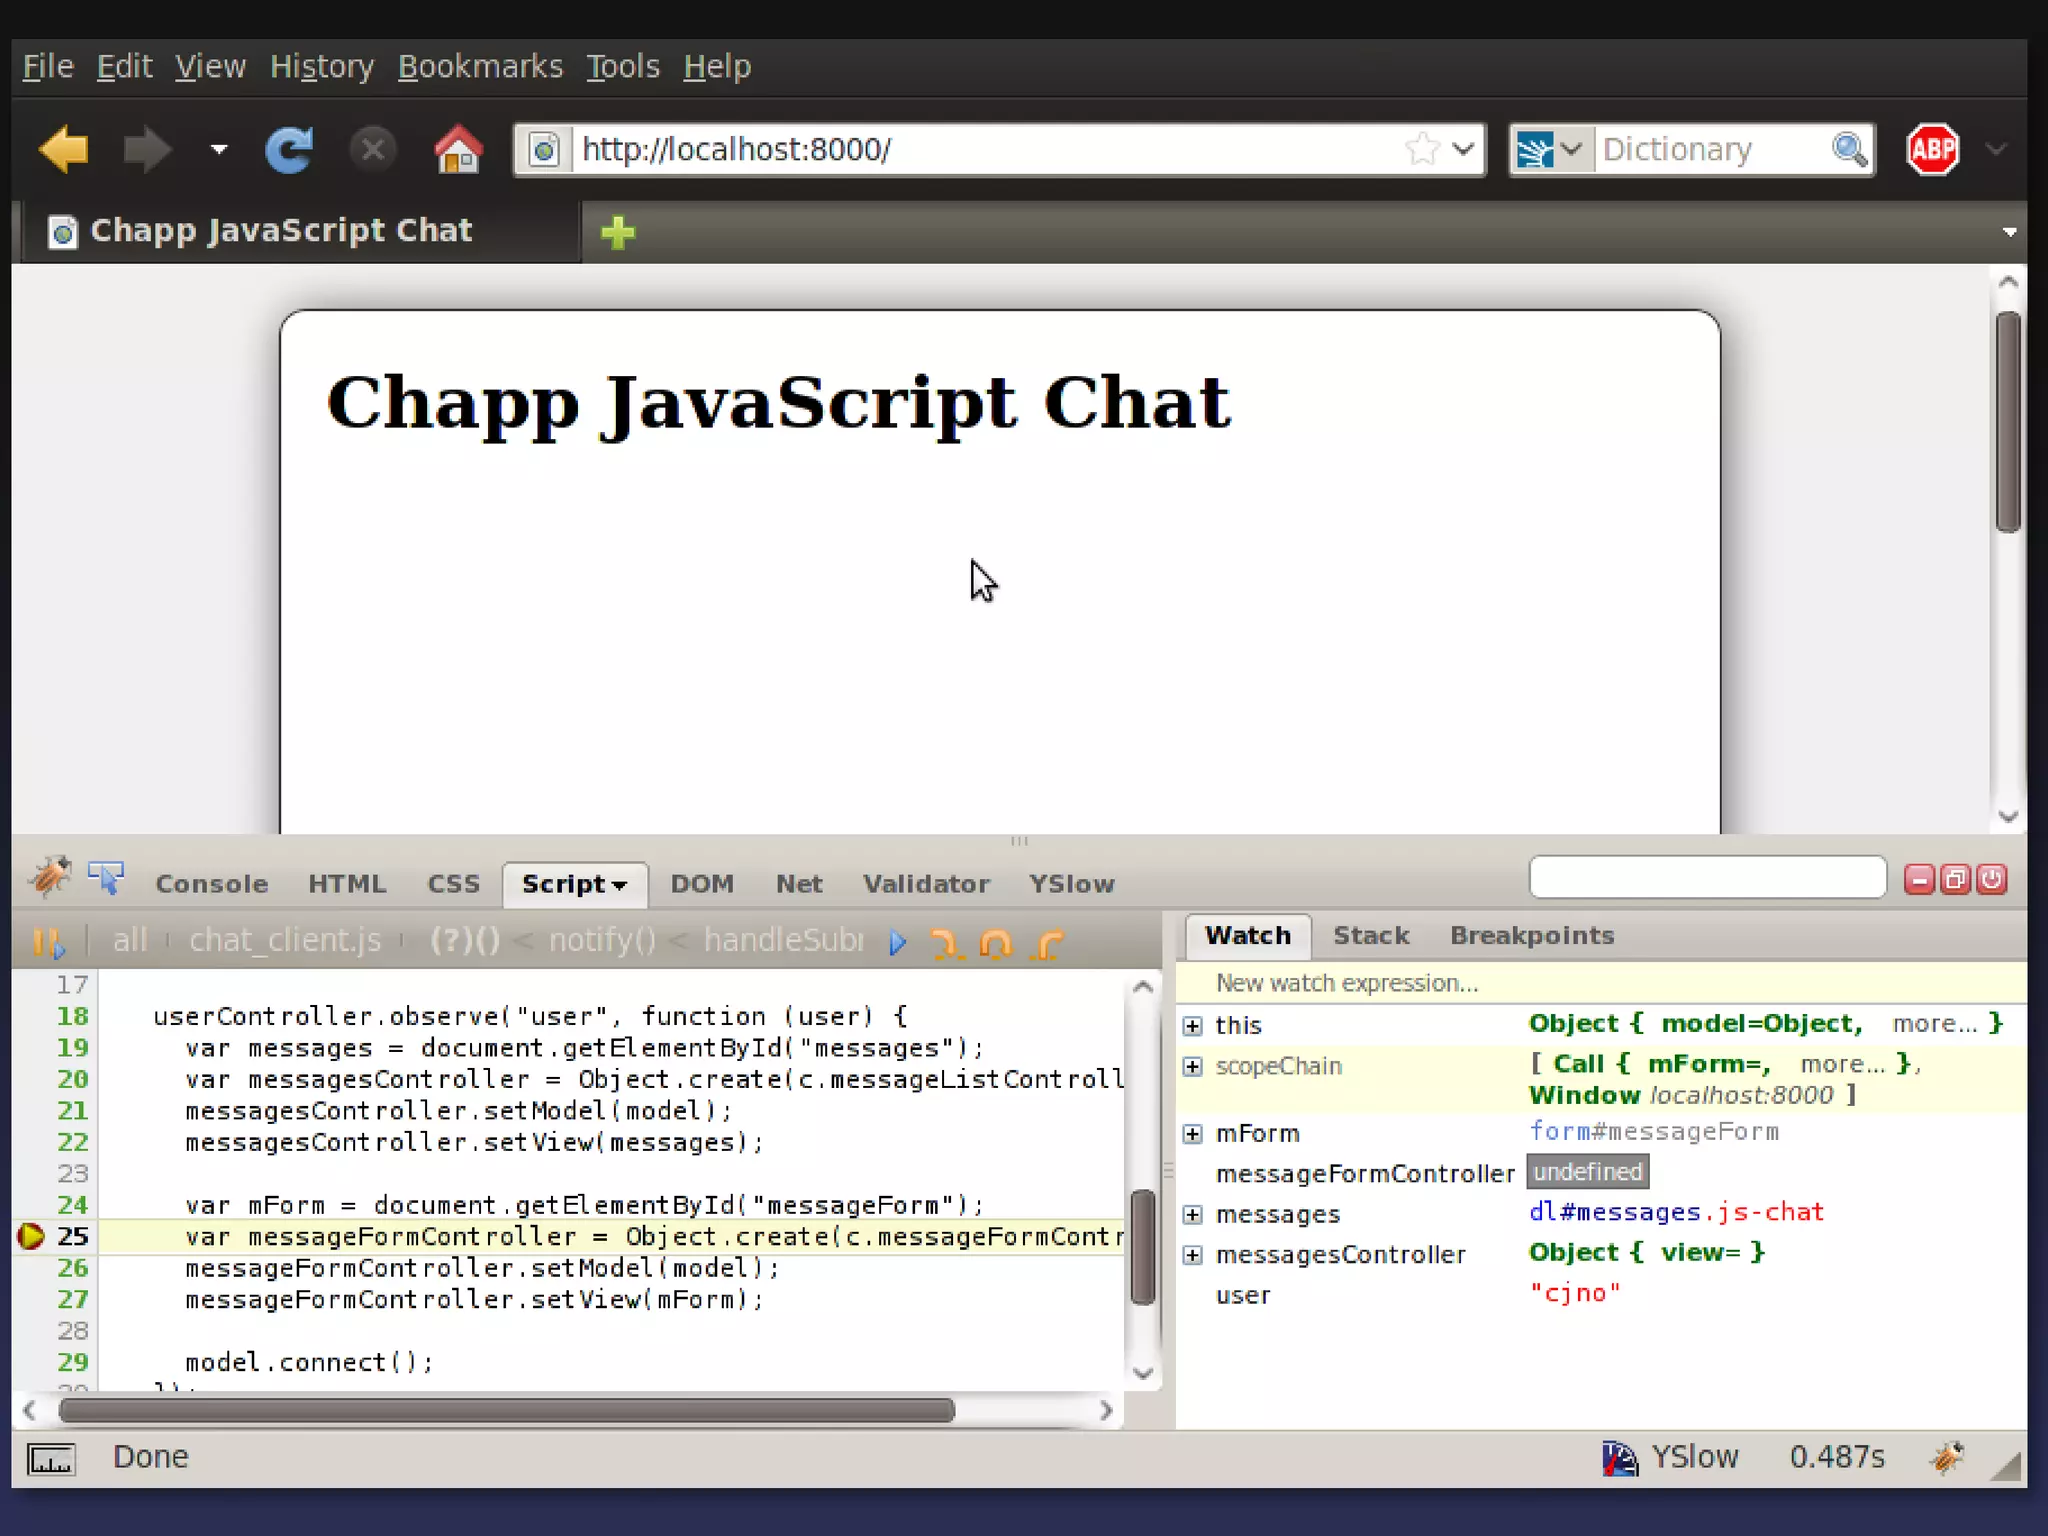Expand the 'this' watch variable

[x=1192, y=1025]
